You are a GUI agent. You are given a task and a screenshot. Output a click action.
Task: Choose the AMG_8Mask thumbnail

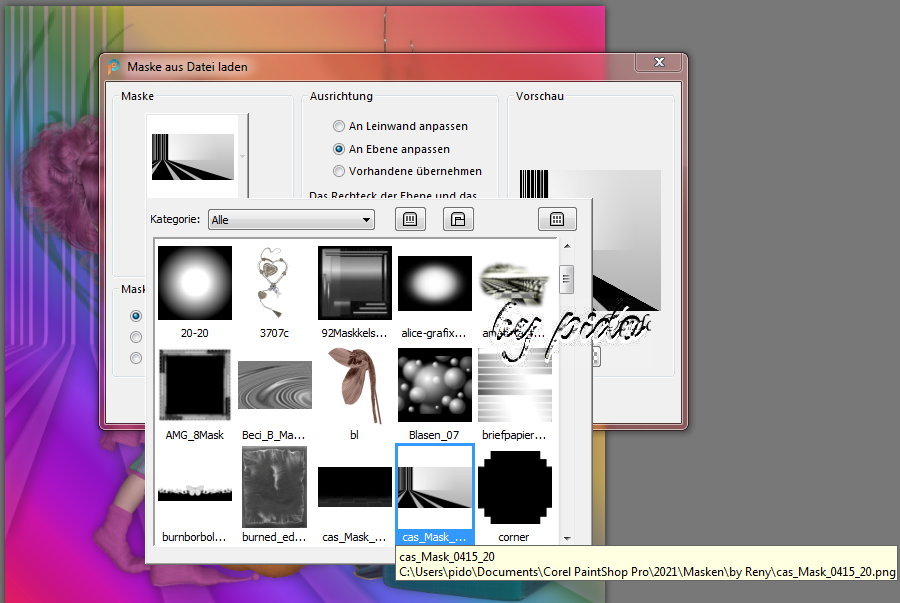tap(195, 385)
